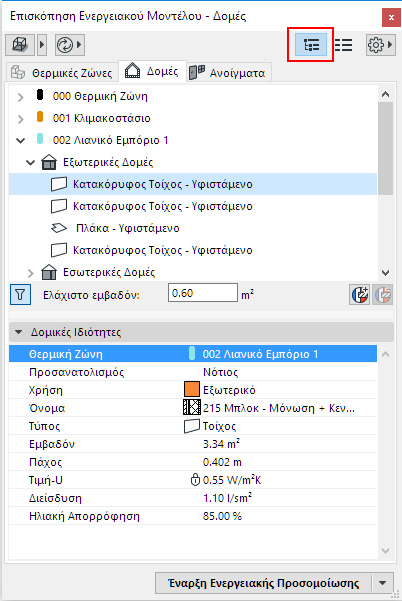Click Διείσδυση value 1.10 l/sm²
Screen dimensions: 402x601
pos(227,498)
